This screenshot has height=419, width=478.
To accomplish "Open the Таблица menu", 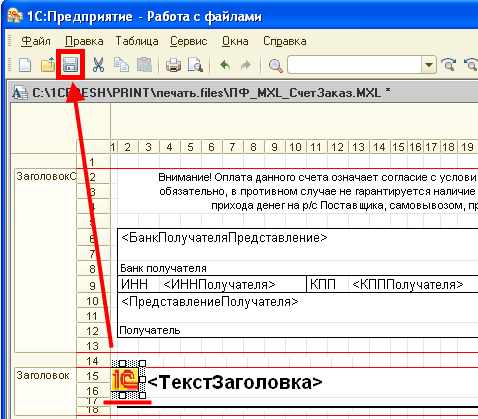I will tap(137, 41).
